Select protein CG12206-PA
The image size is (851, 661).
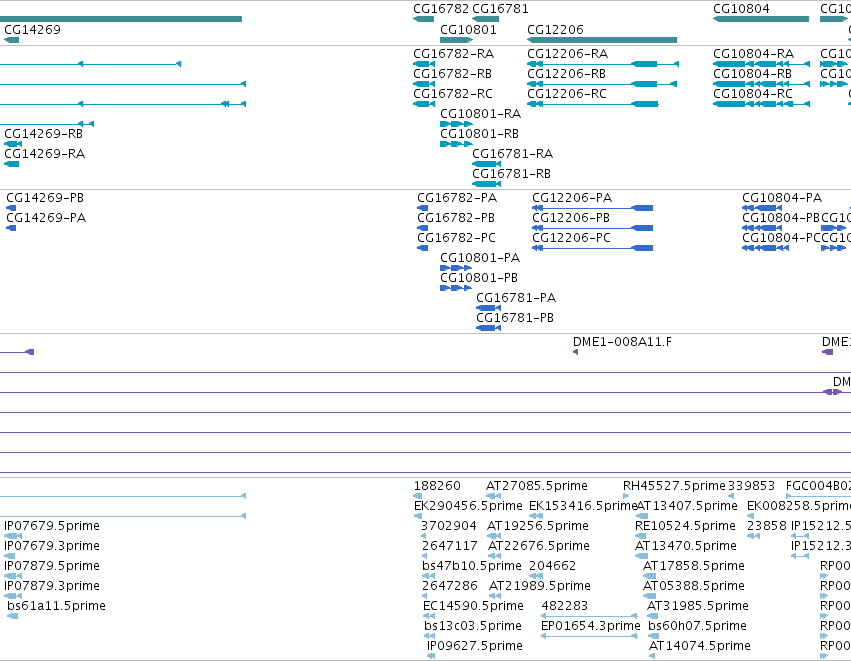pyautogui.click(x=572, y=198)
